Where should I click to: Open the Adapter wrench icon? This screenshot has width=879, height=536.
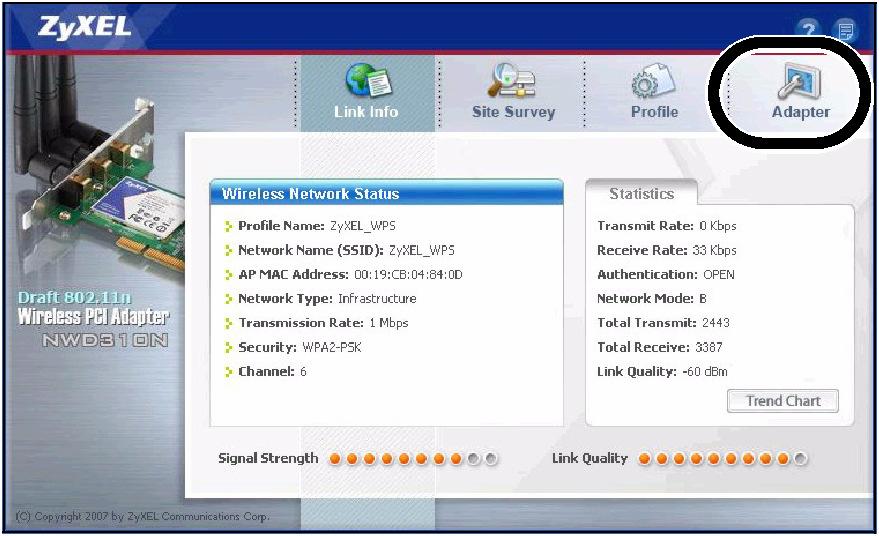tap(799, 80)
